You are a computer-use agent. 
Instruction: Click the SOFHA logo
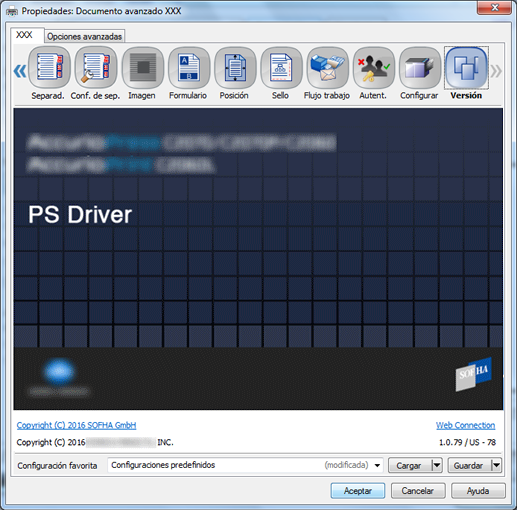(474, 374)
